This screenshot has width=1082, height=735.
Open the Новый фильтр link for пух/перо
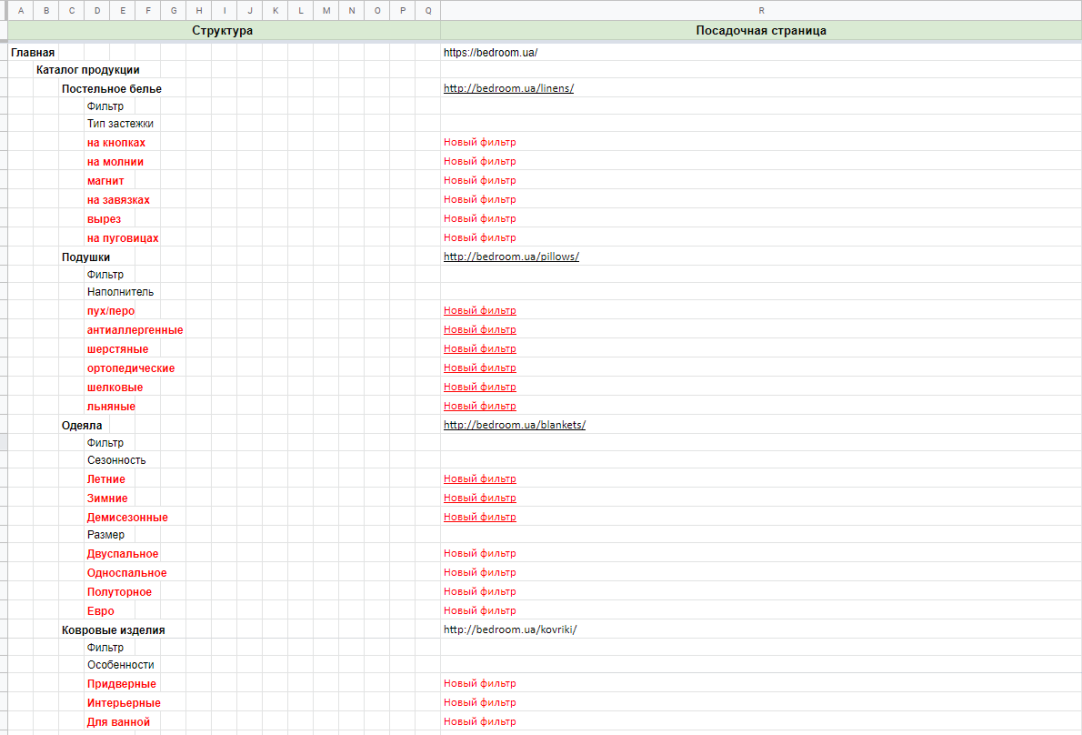point(480,311)
